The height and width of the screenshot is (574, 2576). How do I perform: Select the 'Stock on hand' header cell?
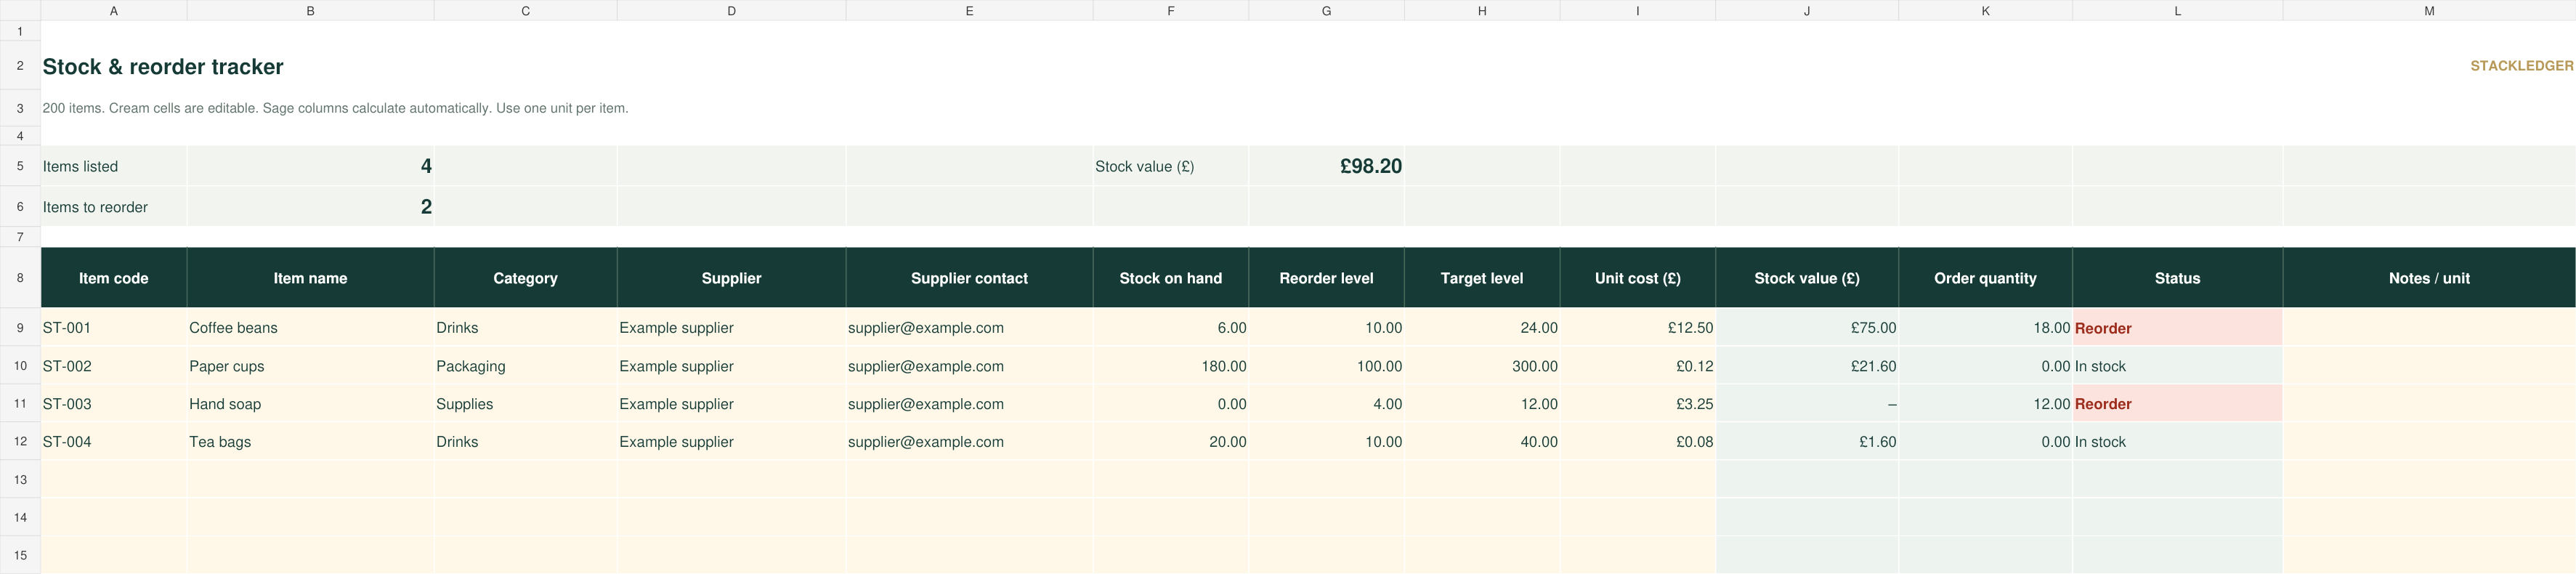pos(1170,278)
